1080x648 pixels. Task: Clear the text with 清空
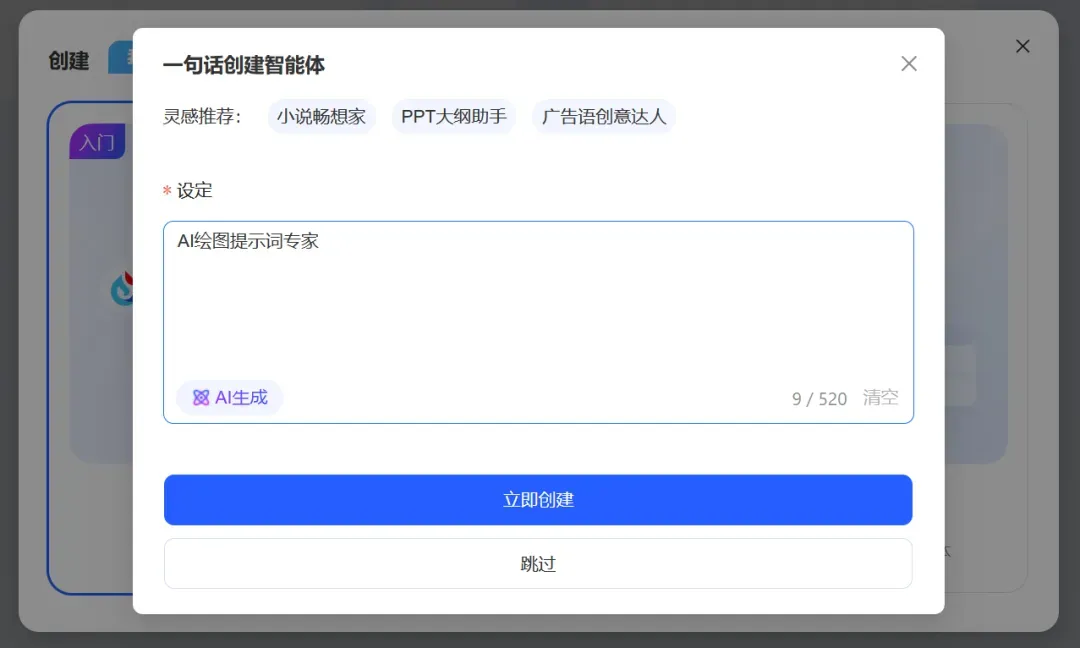coord(880,397)
